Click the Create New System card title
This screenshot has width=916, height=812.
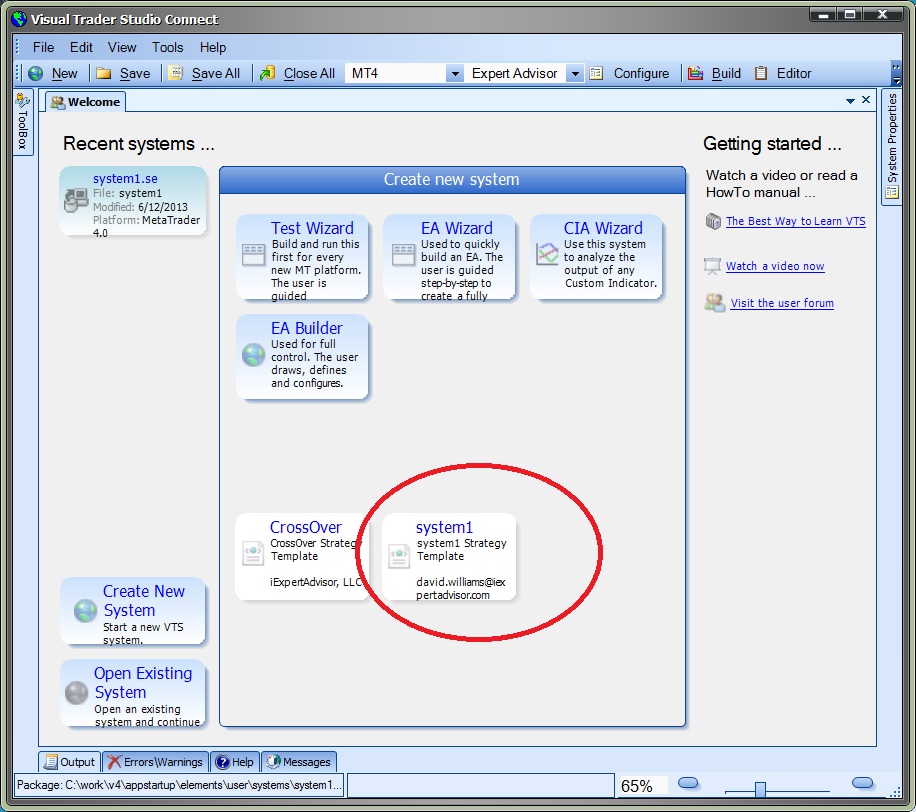(144, 601)
